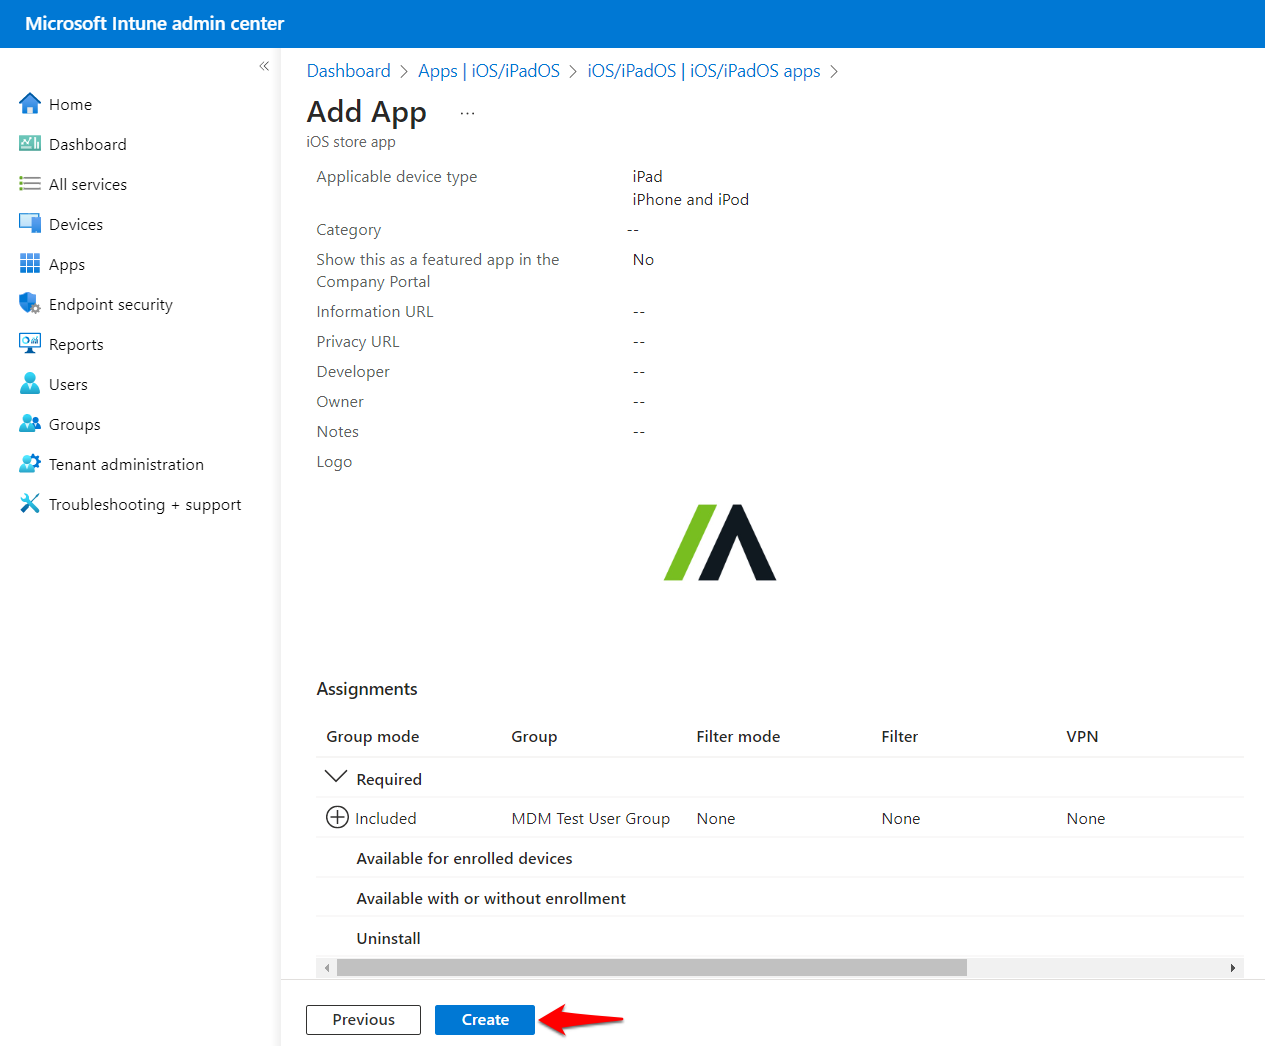
Task: Click the Information URL label
Action: coord(375,312)
